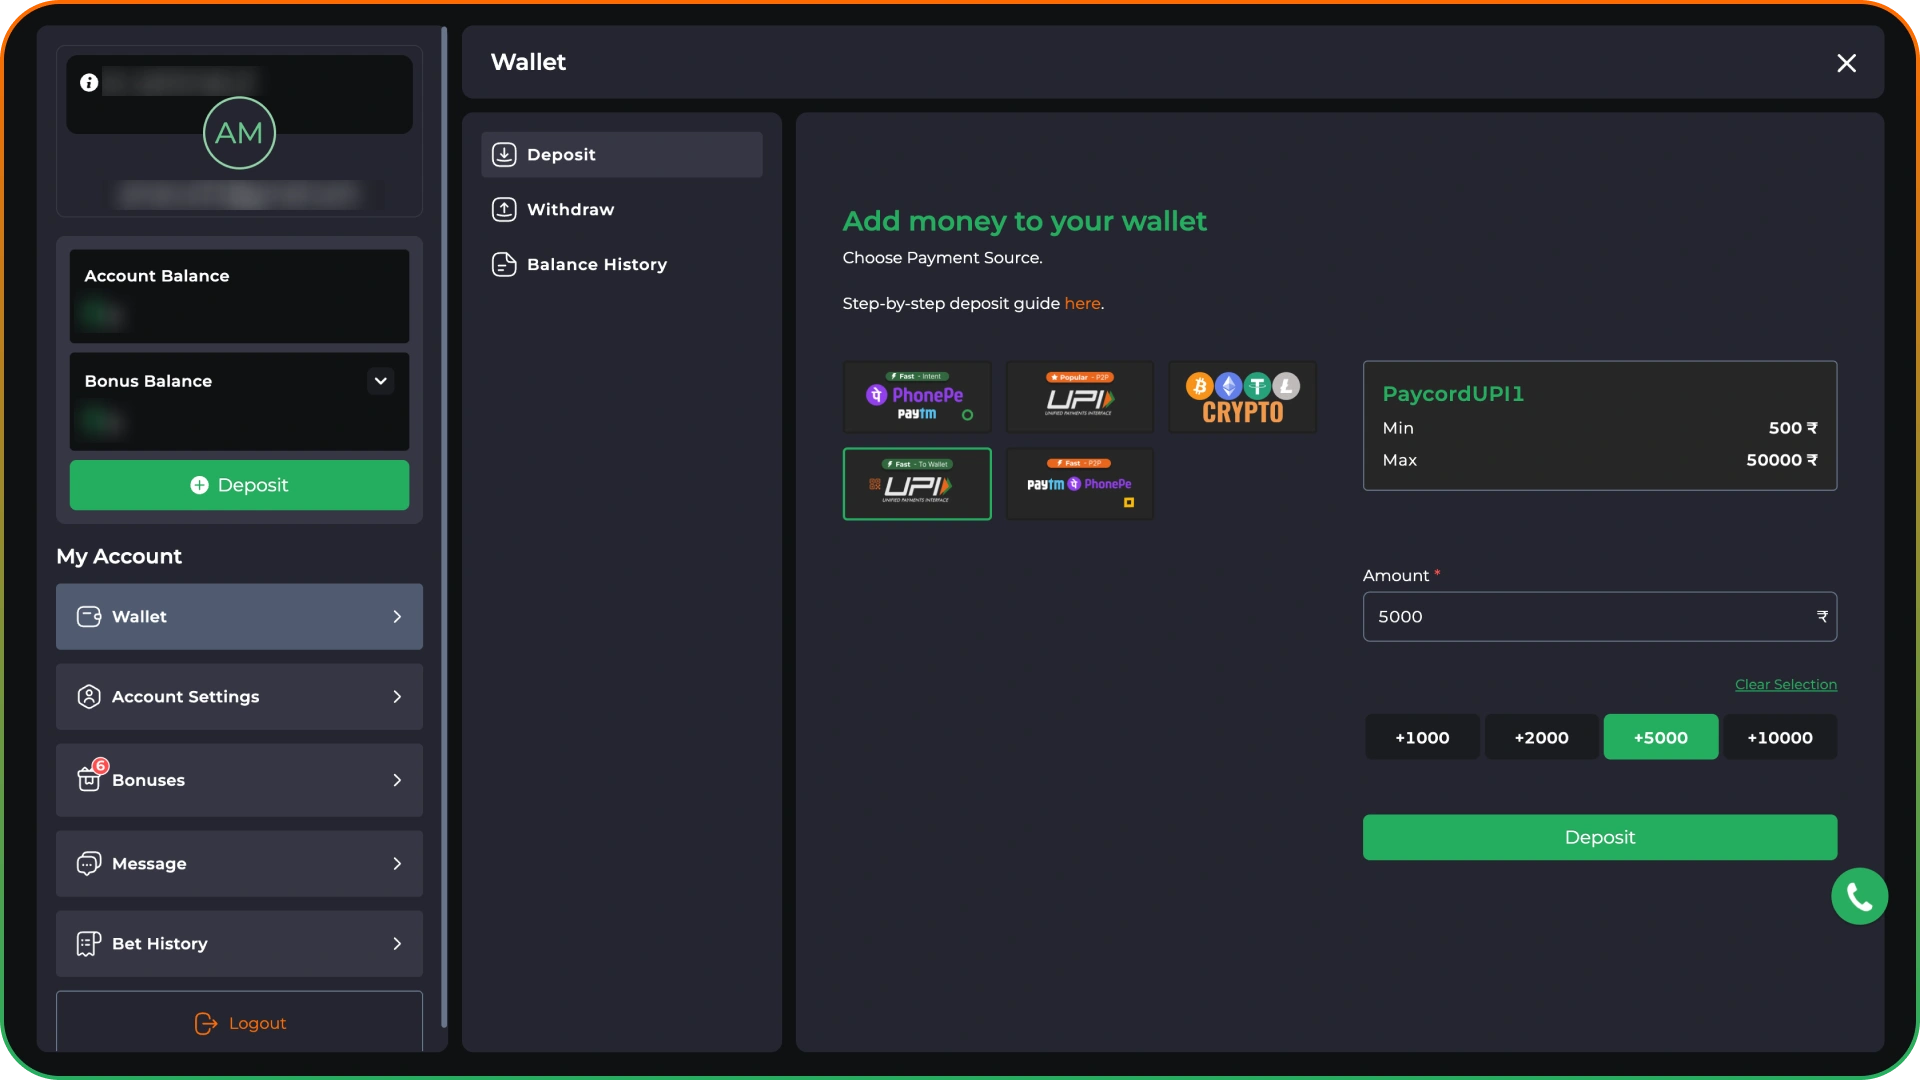1920x1080 pixels.
Task: Switch to the Balance History tab
Action: point(621,265)
